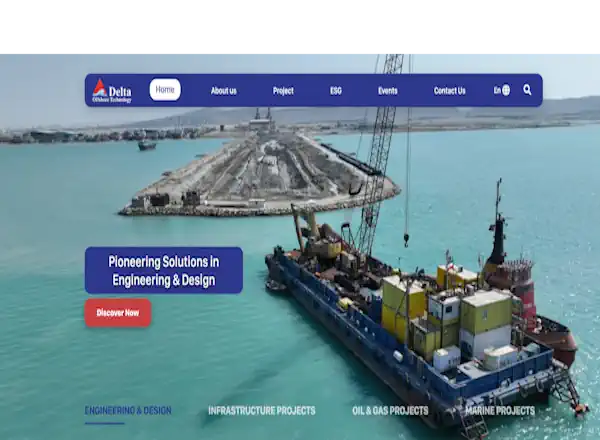Select the Infrastructure Projects tab
This screenshot has height=440, width=600.
[262, 411]
